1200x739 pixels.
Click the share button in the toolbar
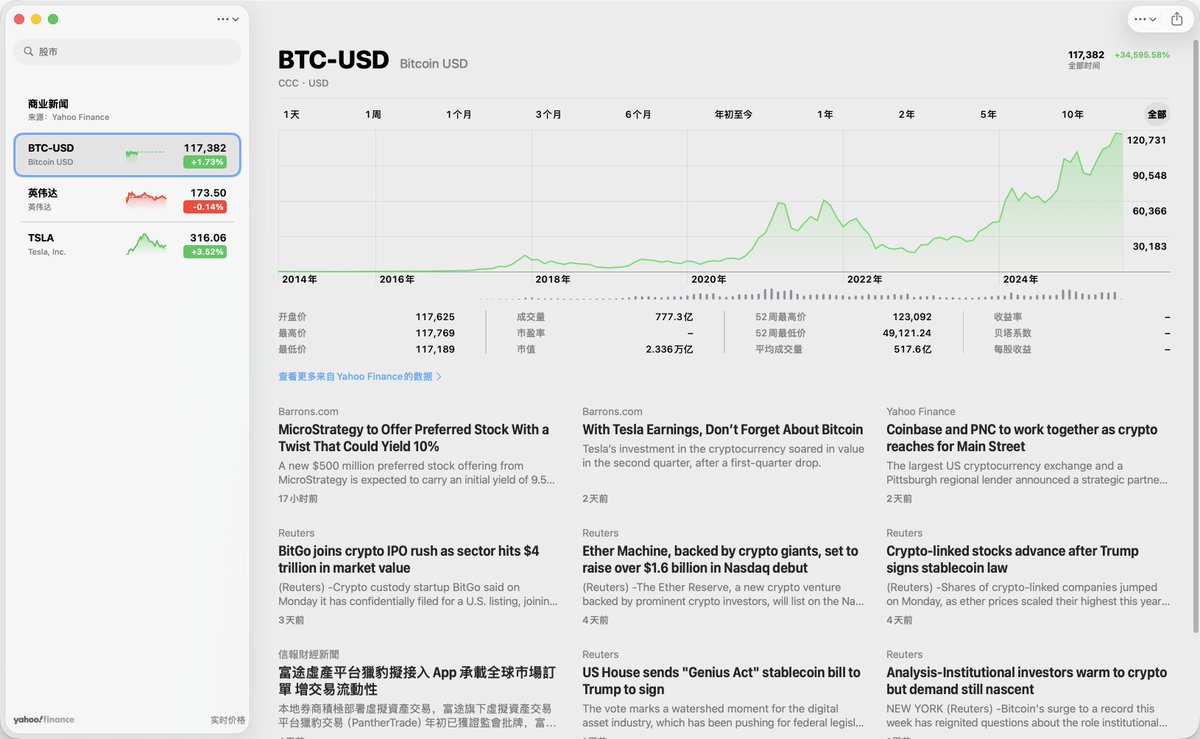(1176, 19)
